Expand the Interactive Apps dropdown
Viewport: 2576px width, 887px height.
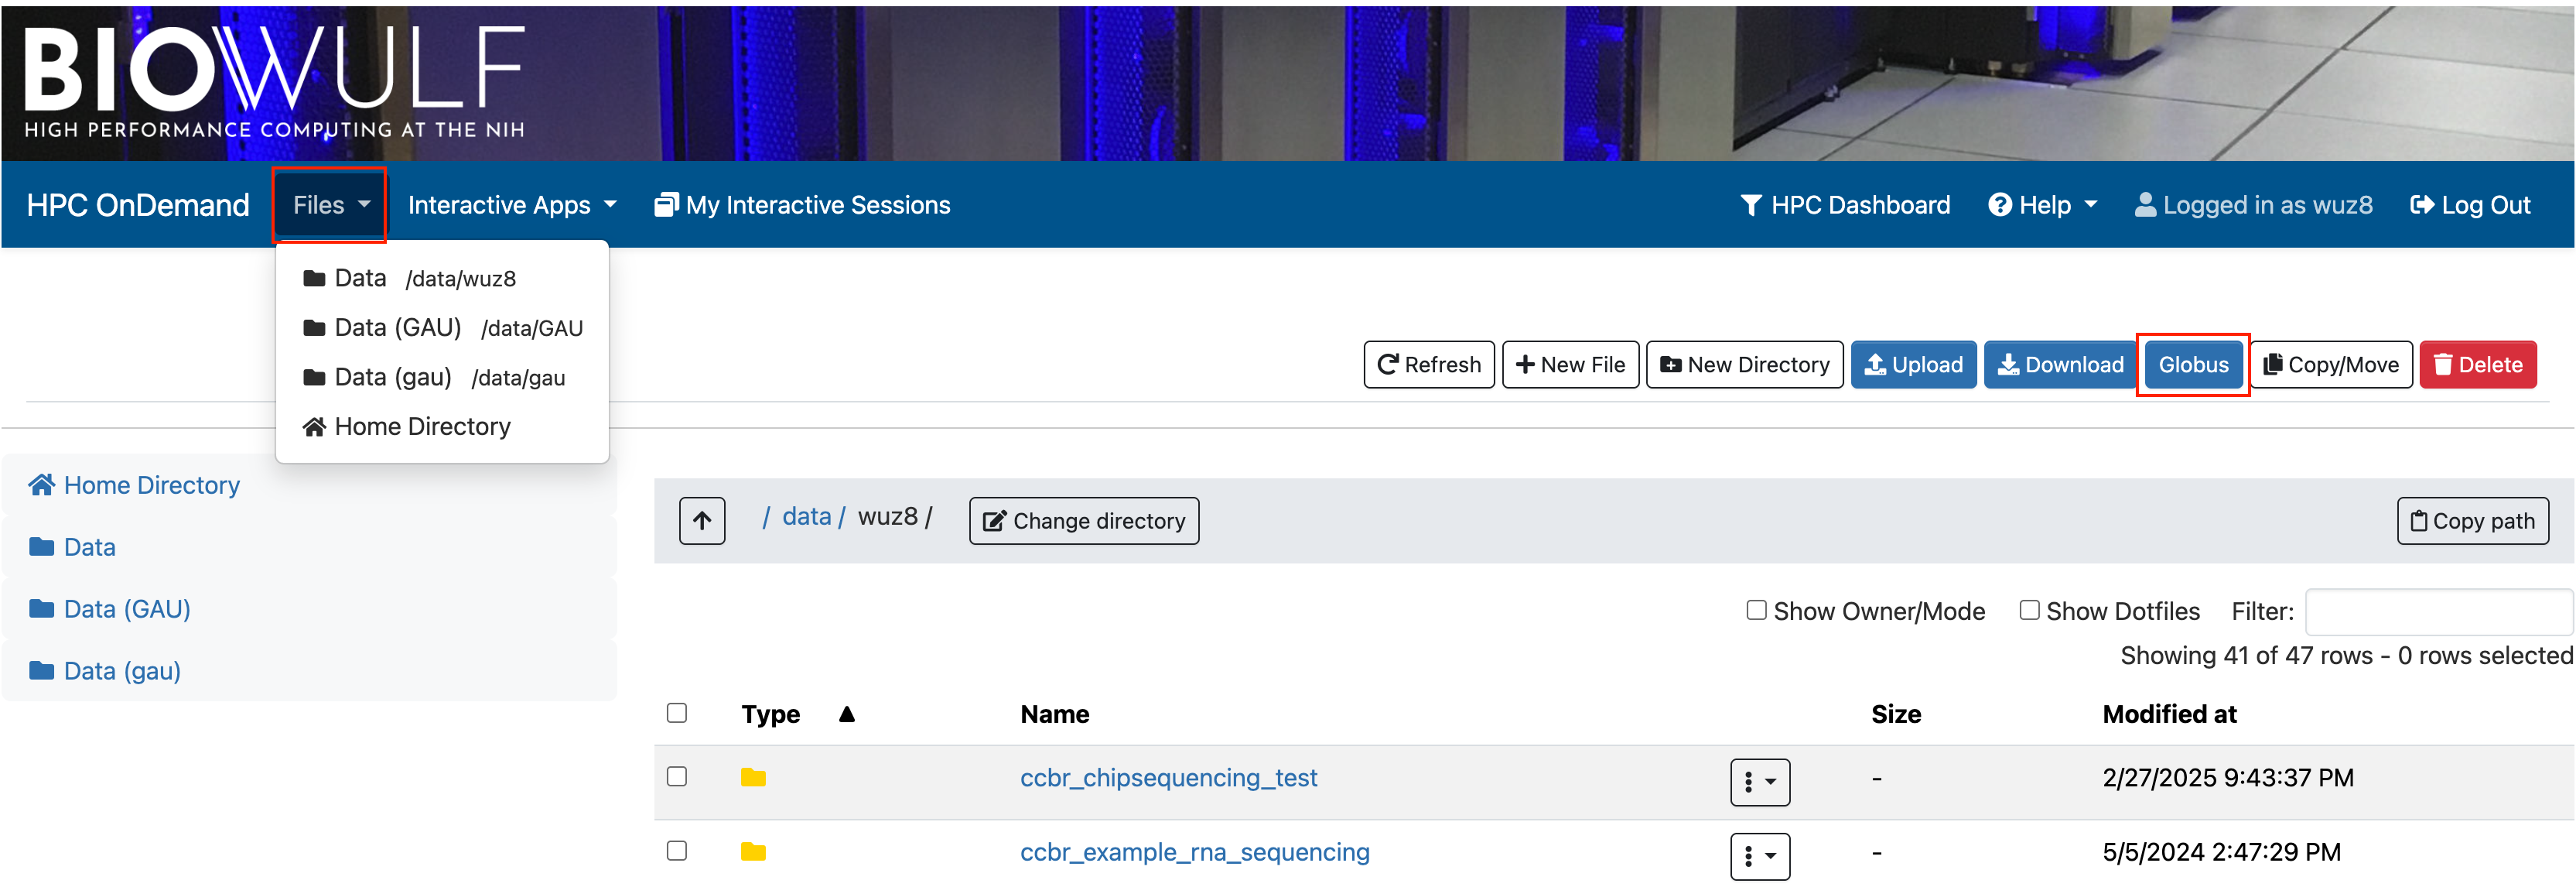pos(511,205)
